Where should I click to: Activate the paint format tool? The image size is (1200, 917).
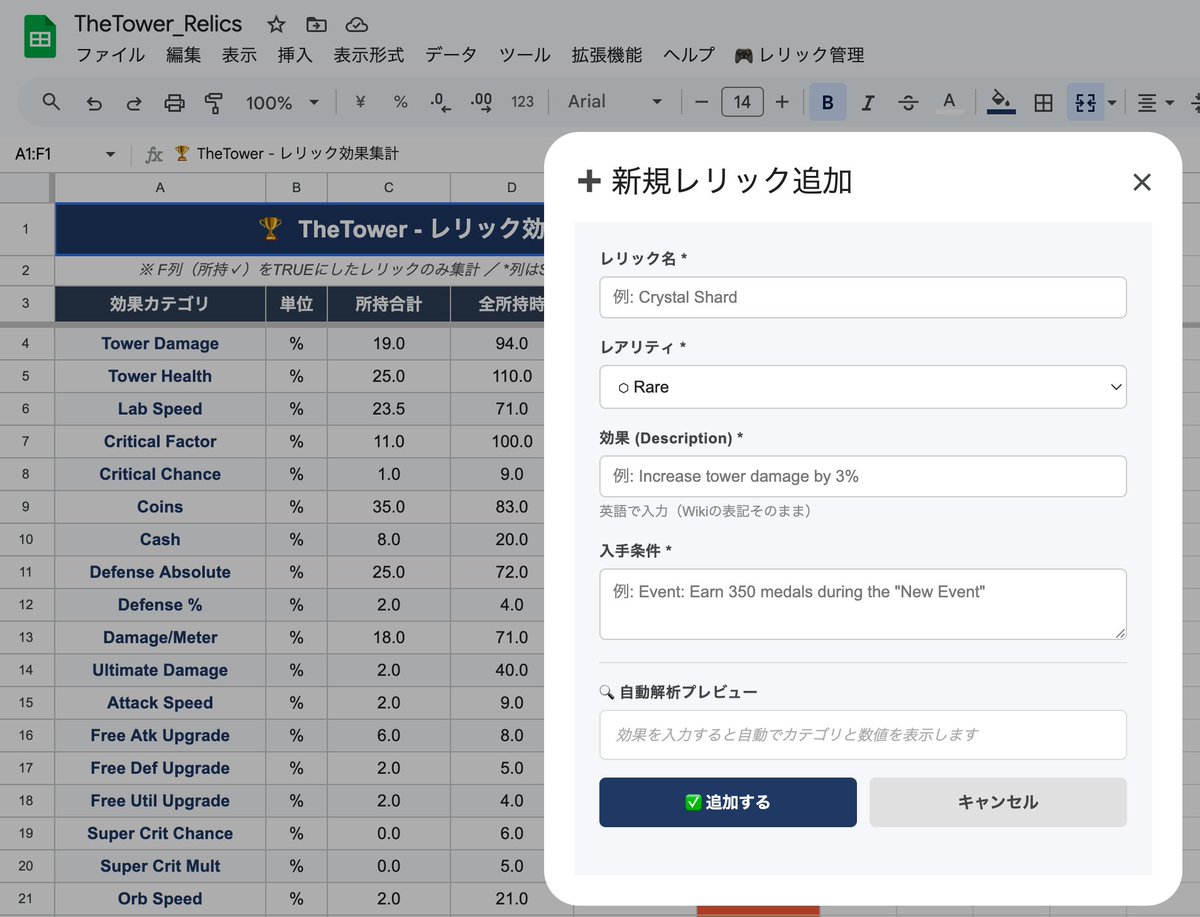213,102
